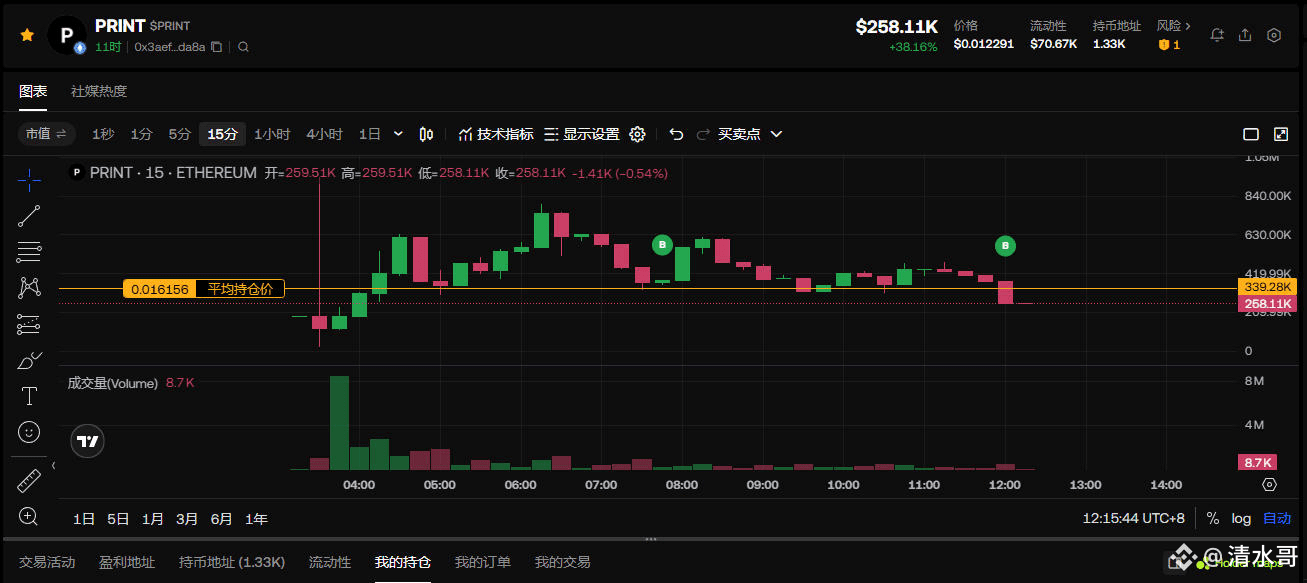Open 我的持仓 tab
The height and width of the screenshot is (583, 1307).
click(x=403, y=563)
